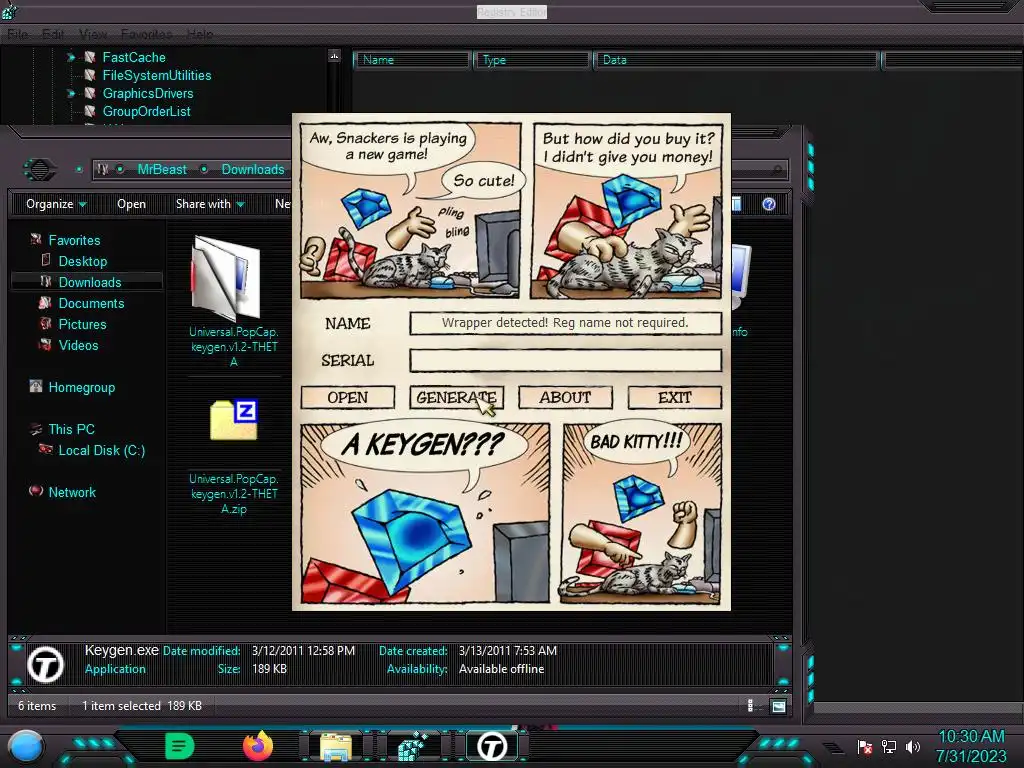Click the Explorer help question-mark icon

[769, 204]
